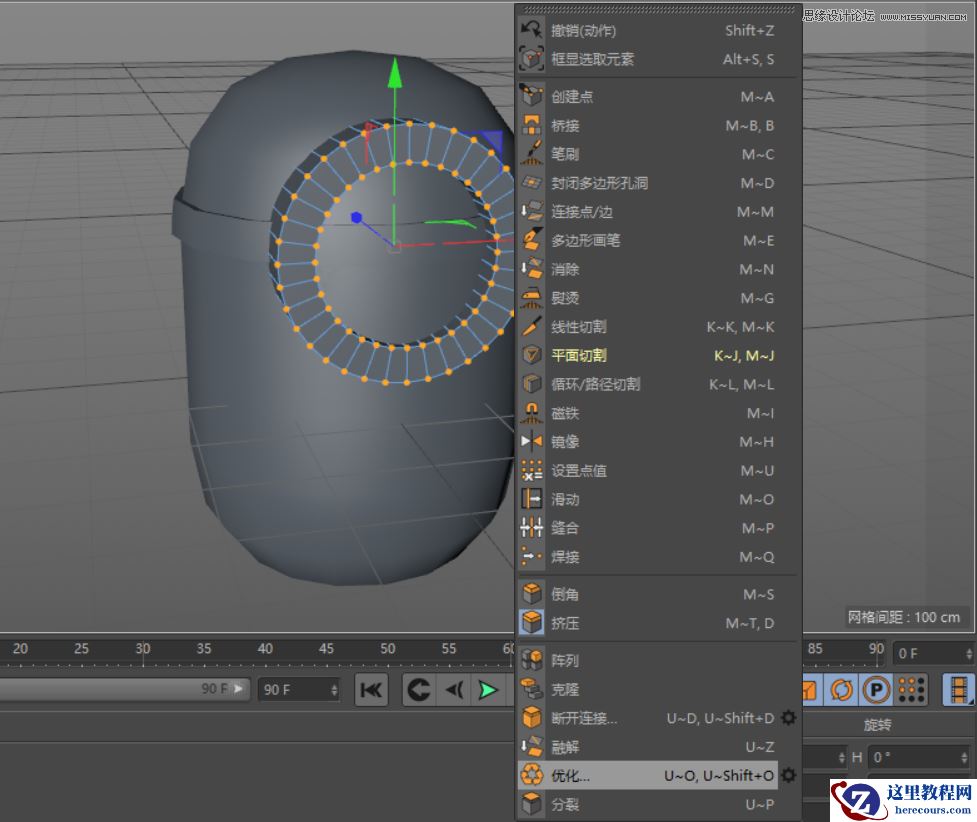
Task: Enable the Point Level Animation dotted toggle
Action: pyautogui.click(x=910, y=688)
